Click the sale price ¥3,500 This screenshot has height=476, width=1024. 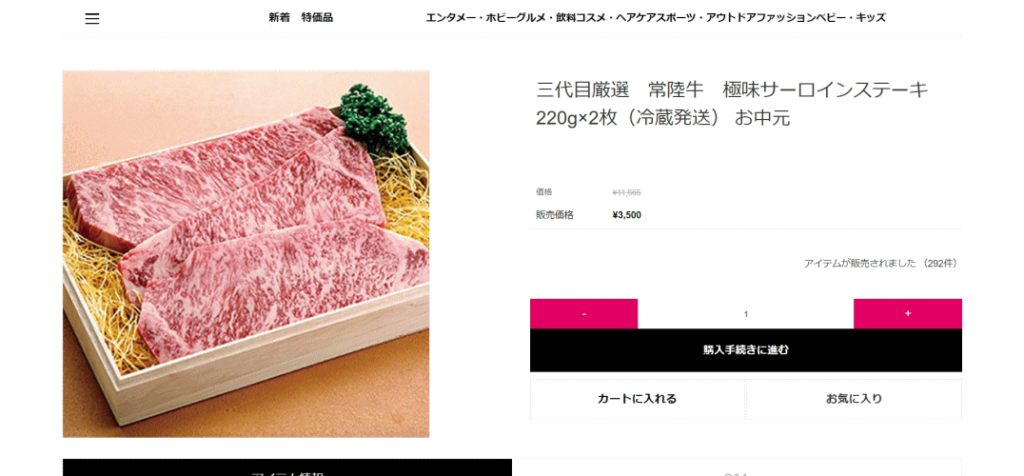[627, 215]
